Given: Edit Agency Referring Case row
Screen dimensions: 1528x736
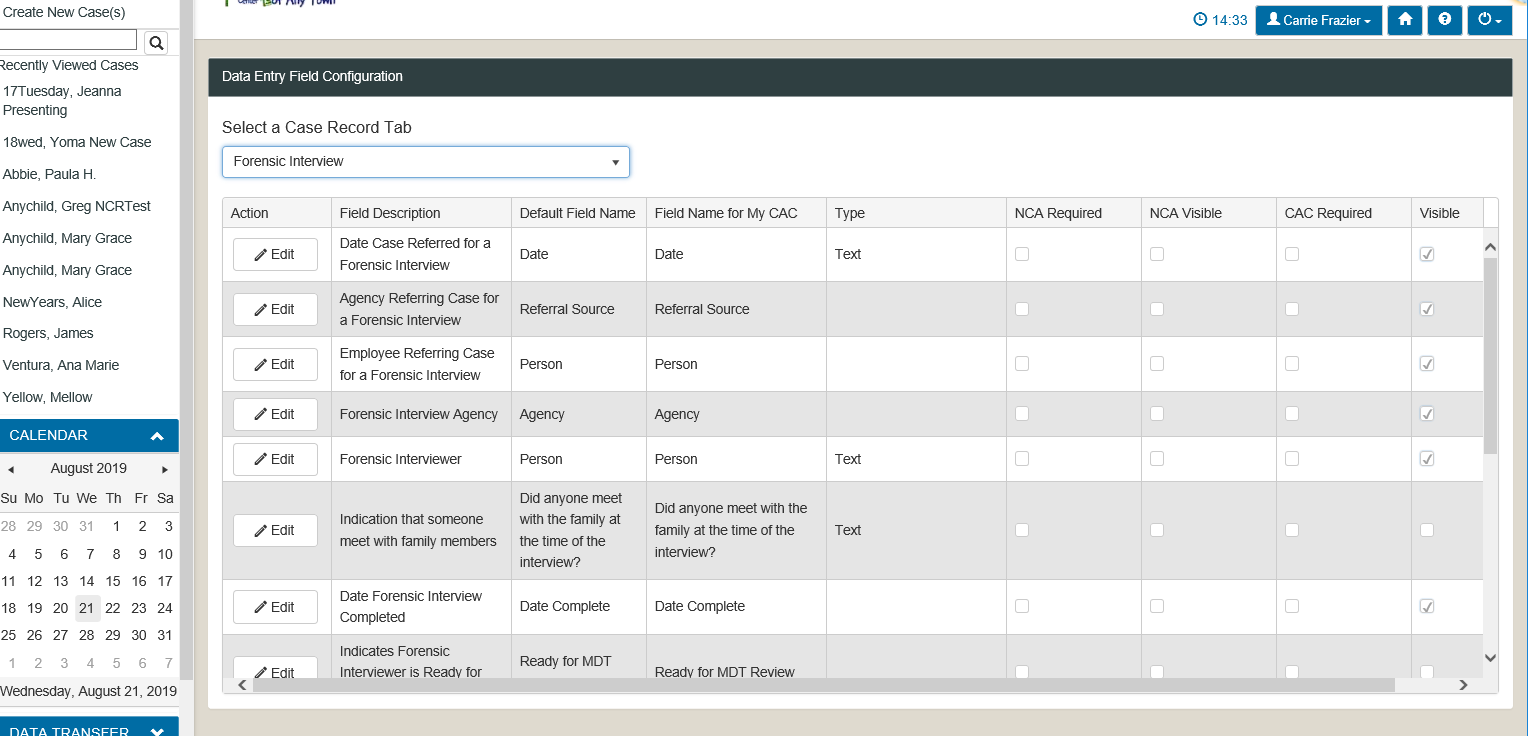Looking at the screenshot, I should pos(275,309).
